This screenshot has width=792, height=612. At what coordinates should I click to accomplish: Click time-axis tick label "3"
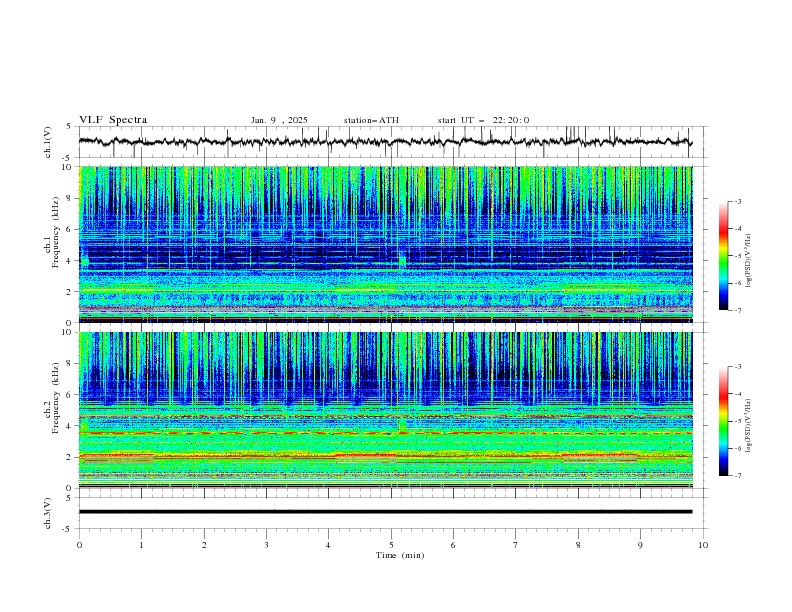click(266, 545)
